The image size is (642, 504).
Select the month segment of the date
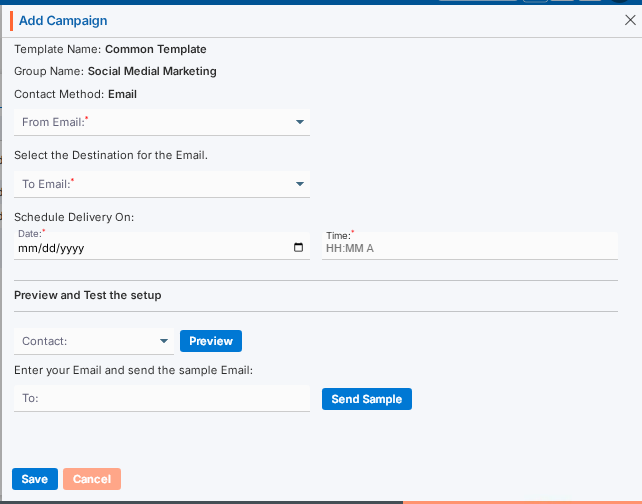coord(27,248)
